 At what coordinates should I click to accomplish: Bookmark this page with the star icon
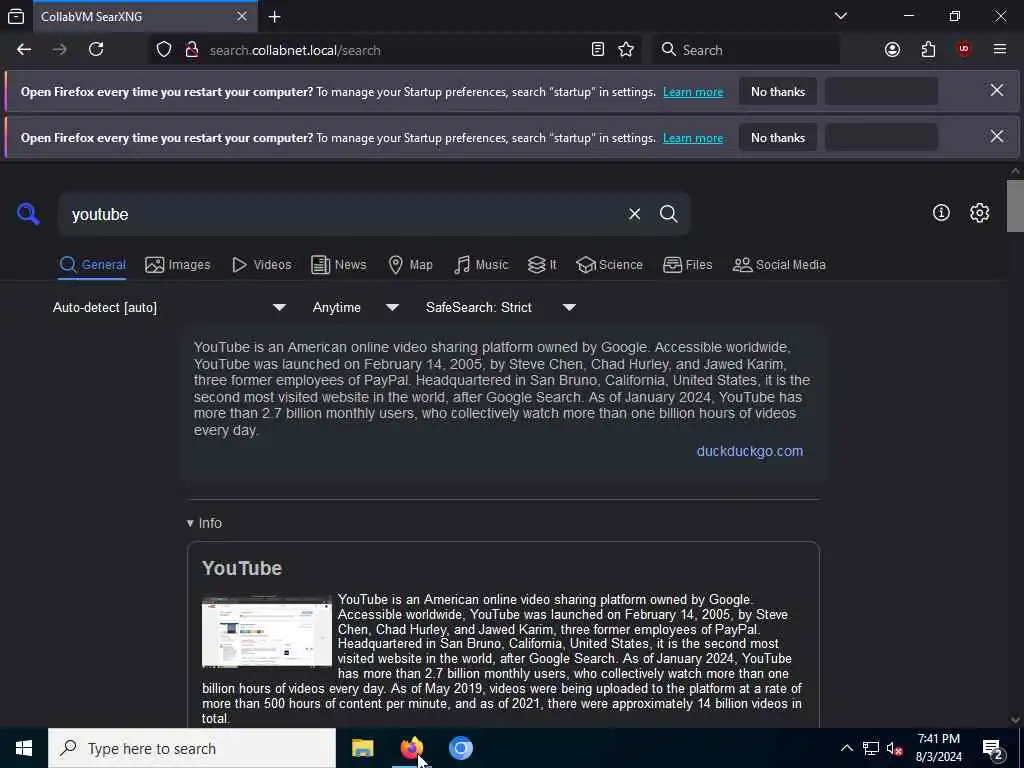click(626, 50)
